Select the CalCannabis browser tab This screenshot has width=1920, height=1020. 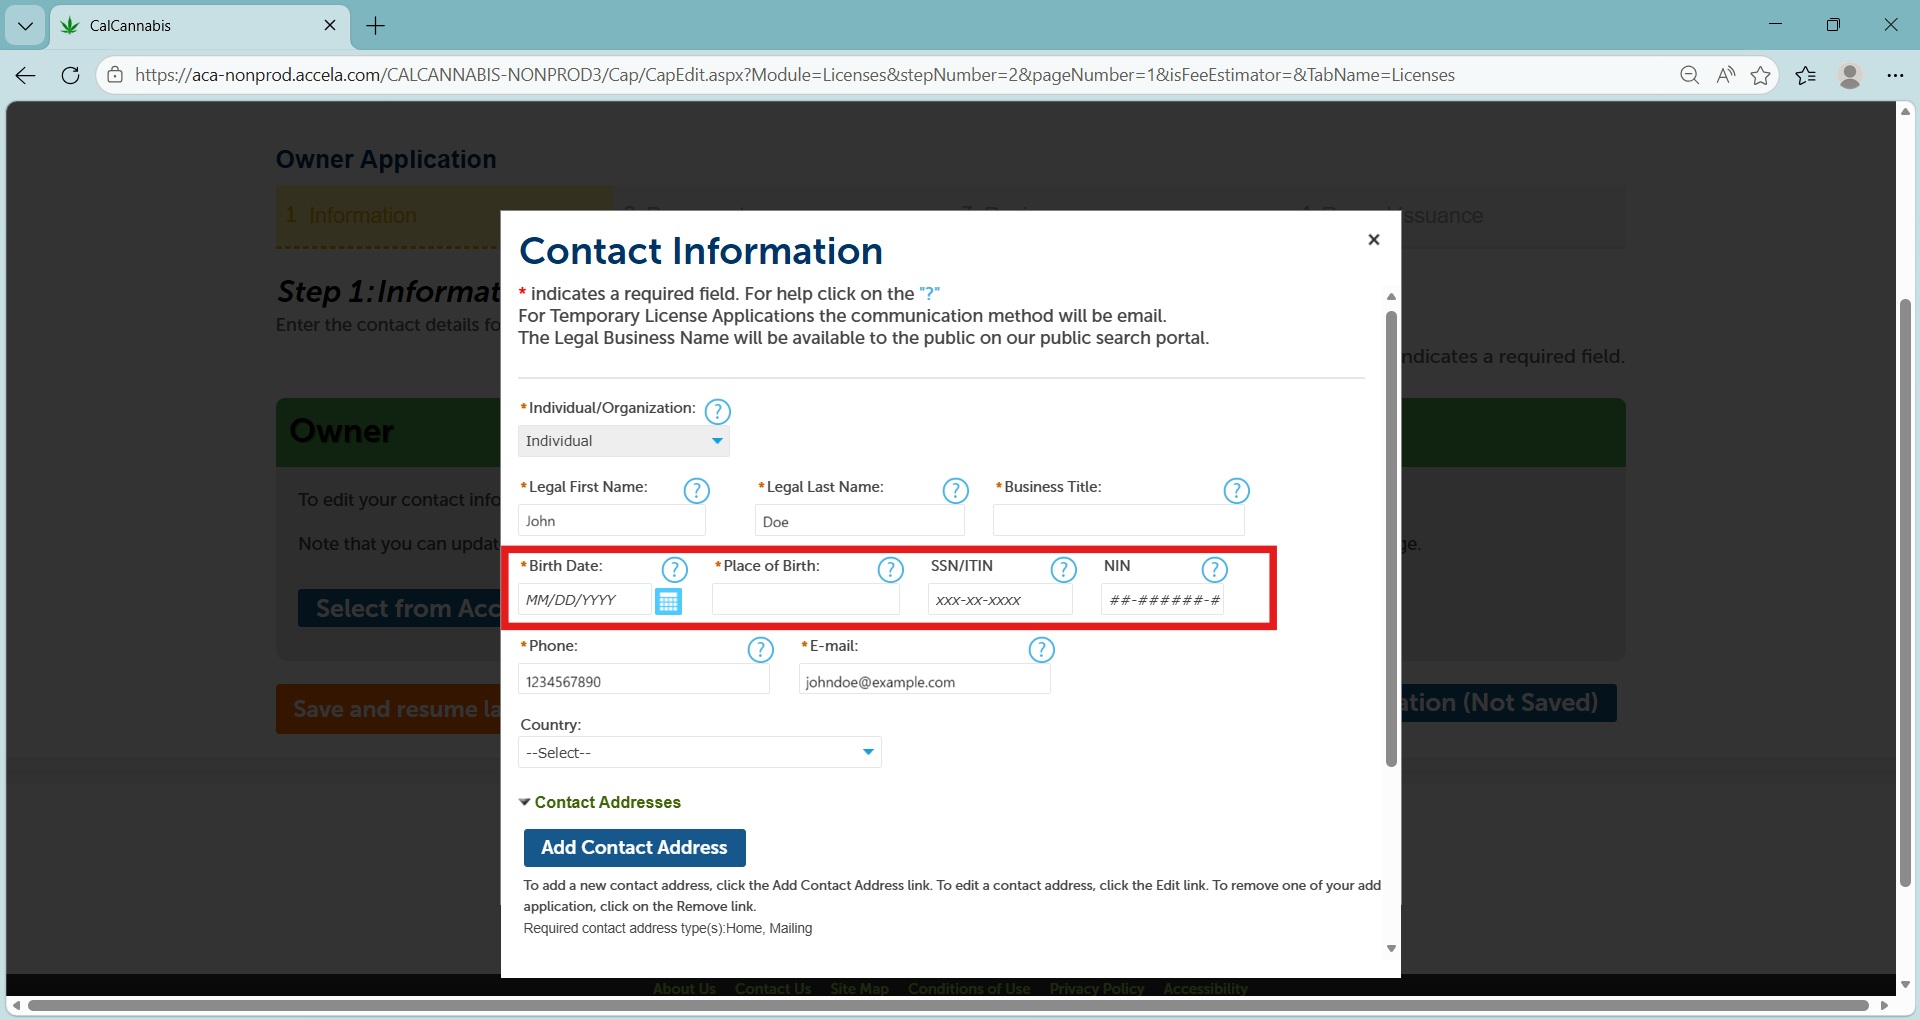pos(200,26)
